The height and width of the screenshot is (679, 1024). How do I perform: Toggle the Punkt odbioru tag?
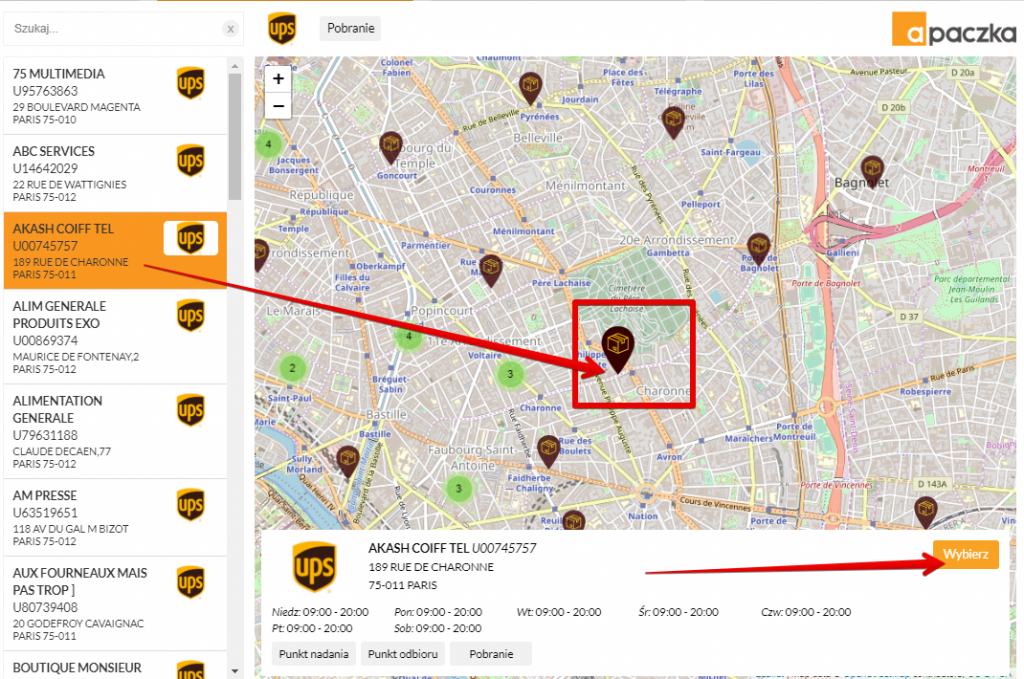[402, 654]
